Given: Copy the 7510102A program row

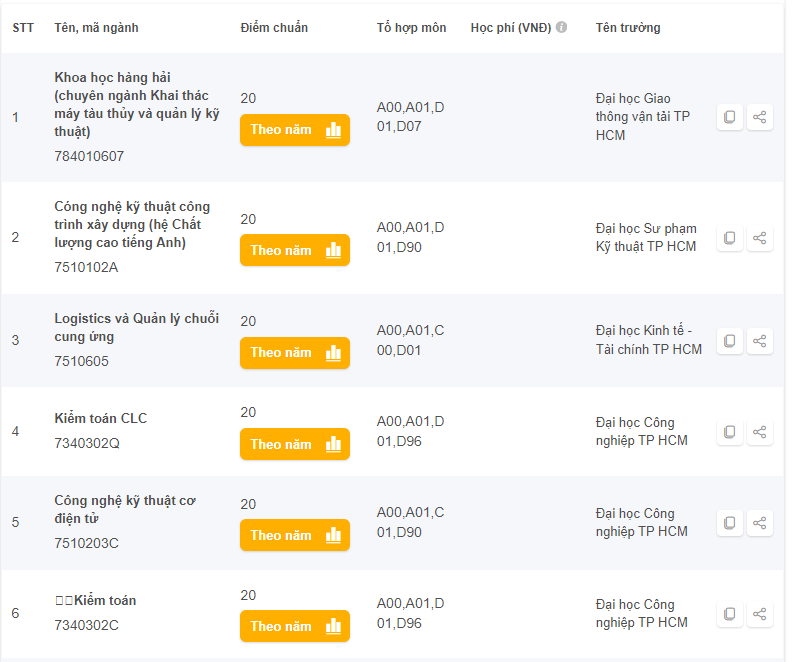Looking at the screenshot, I should coord(730,238).
